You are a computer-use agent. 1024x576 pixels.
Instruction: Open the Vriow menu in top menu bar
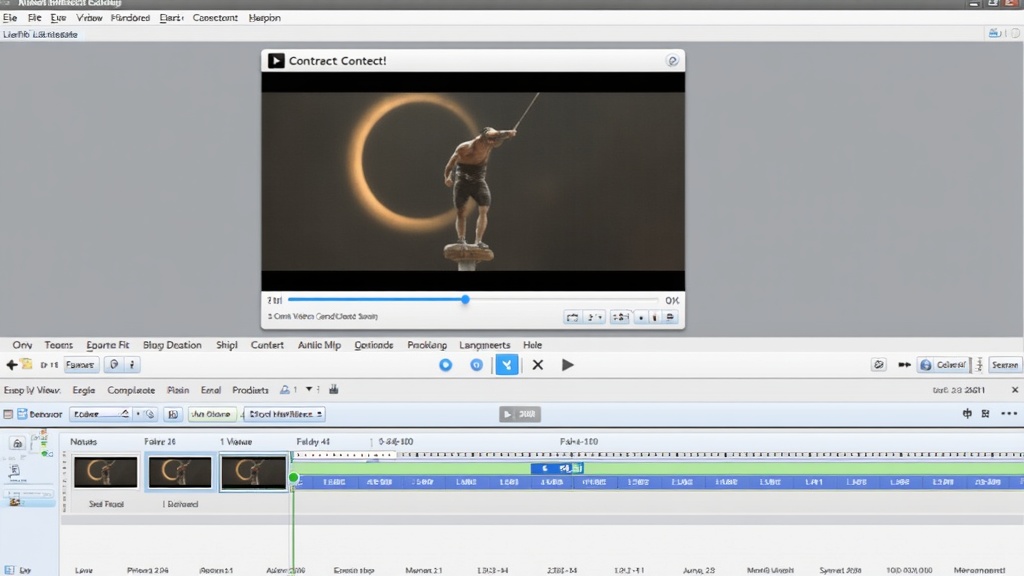tap(89, 18)
